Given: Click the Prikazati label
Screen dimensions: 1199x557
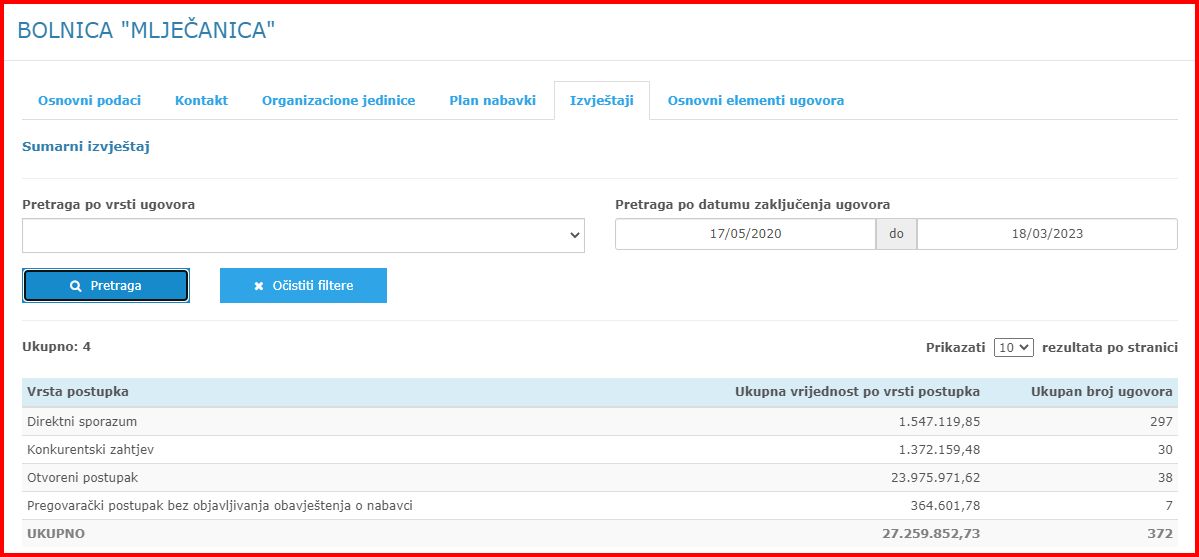Looking at the screenshot, I should (x=955, y=347).
